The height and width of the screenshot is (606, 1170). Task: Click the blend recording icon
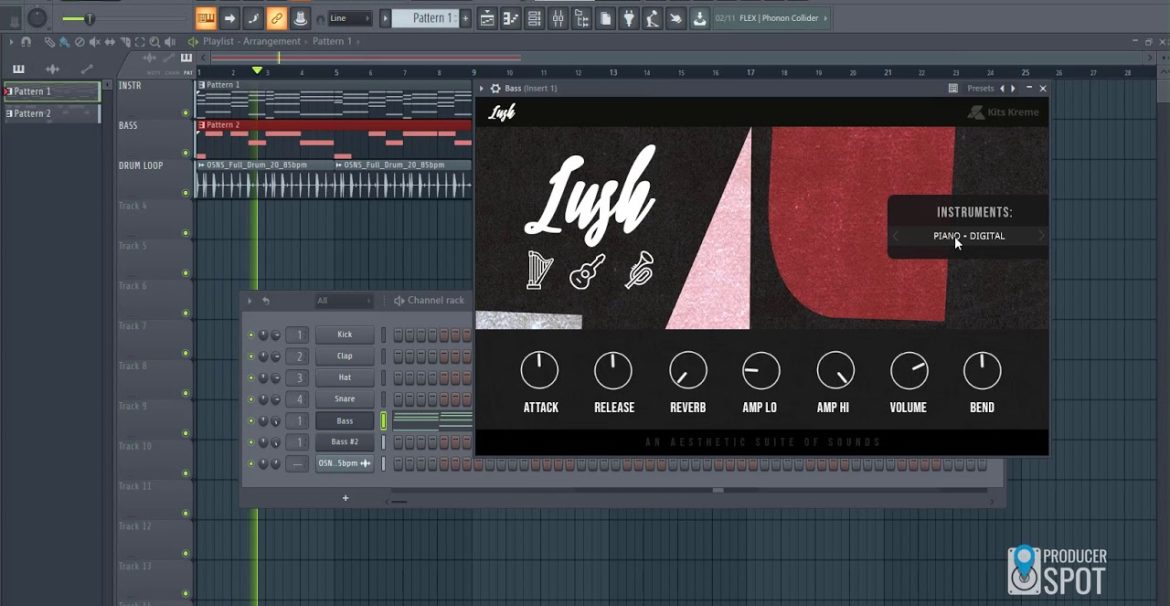click(x=253, y=18)
